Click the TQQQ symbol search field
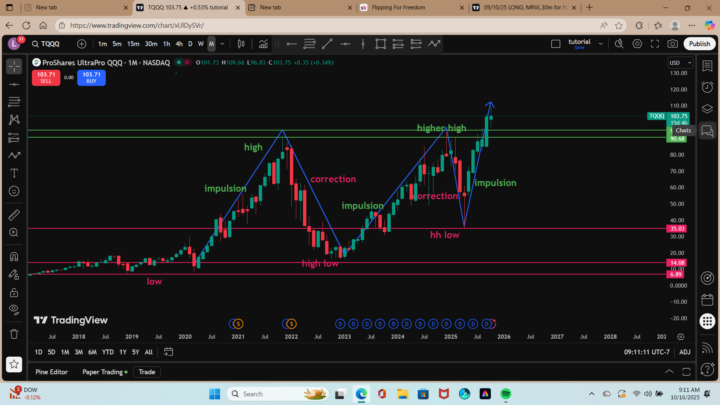This screenshot has width=720, height=405. (50, 44)
